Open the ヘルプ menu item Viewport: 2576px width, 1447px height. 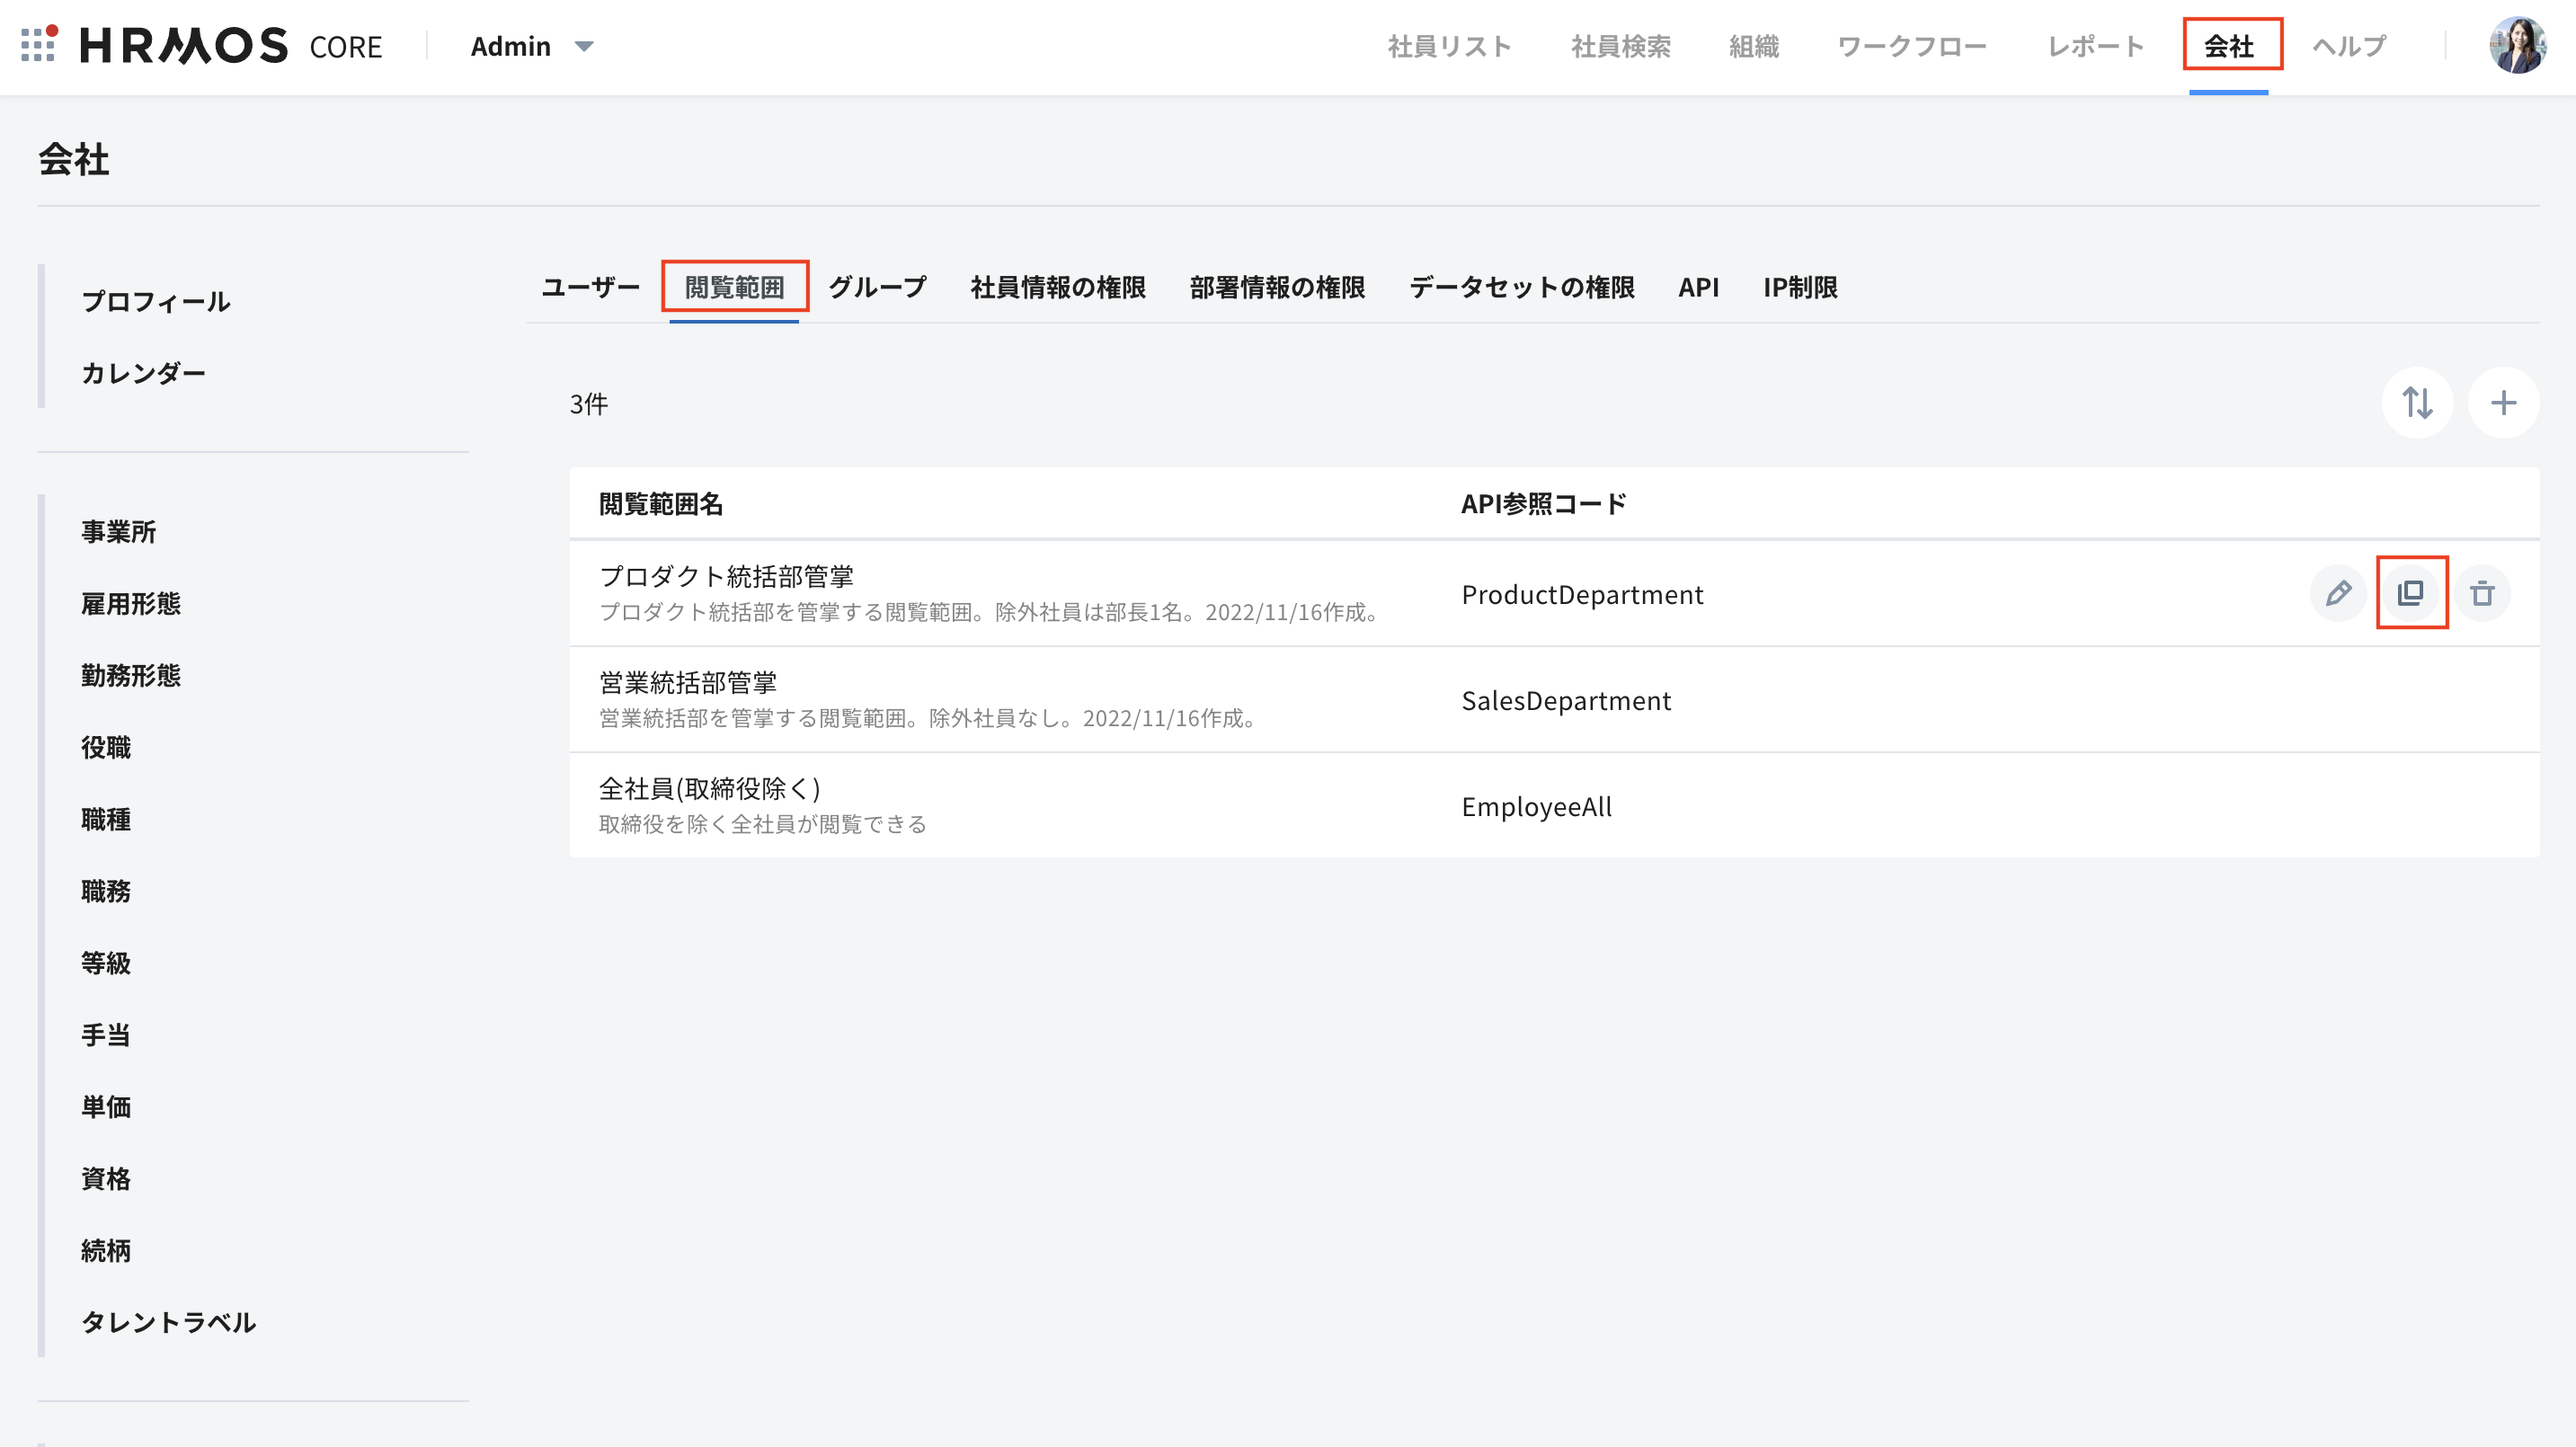tap(2348, 46)
